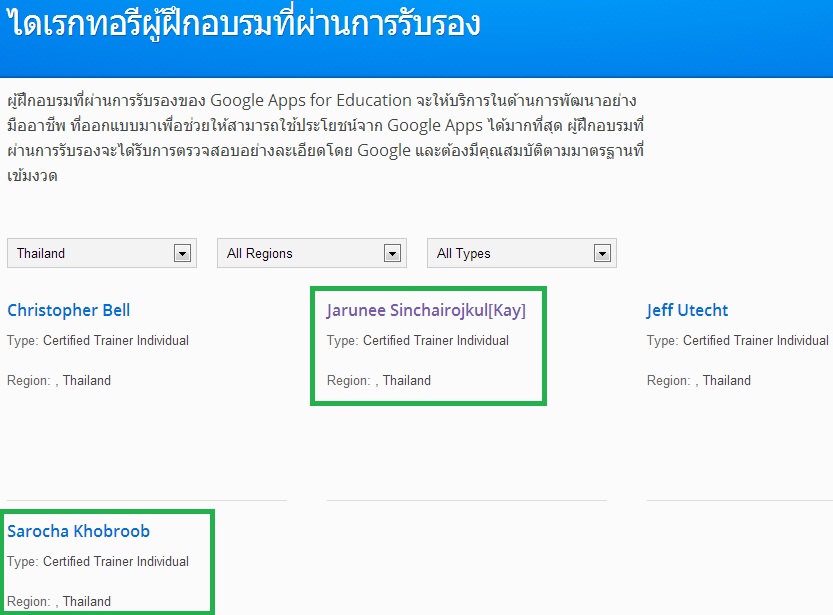Open Jarunee Sinchairojkul[Kay] trainer profile
The width and height of the screenshot is (833, 615).
(x=426, y=310)
